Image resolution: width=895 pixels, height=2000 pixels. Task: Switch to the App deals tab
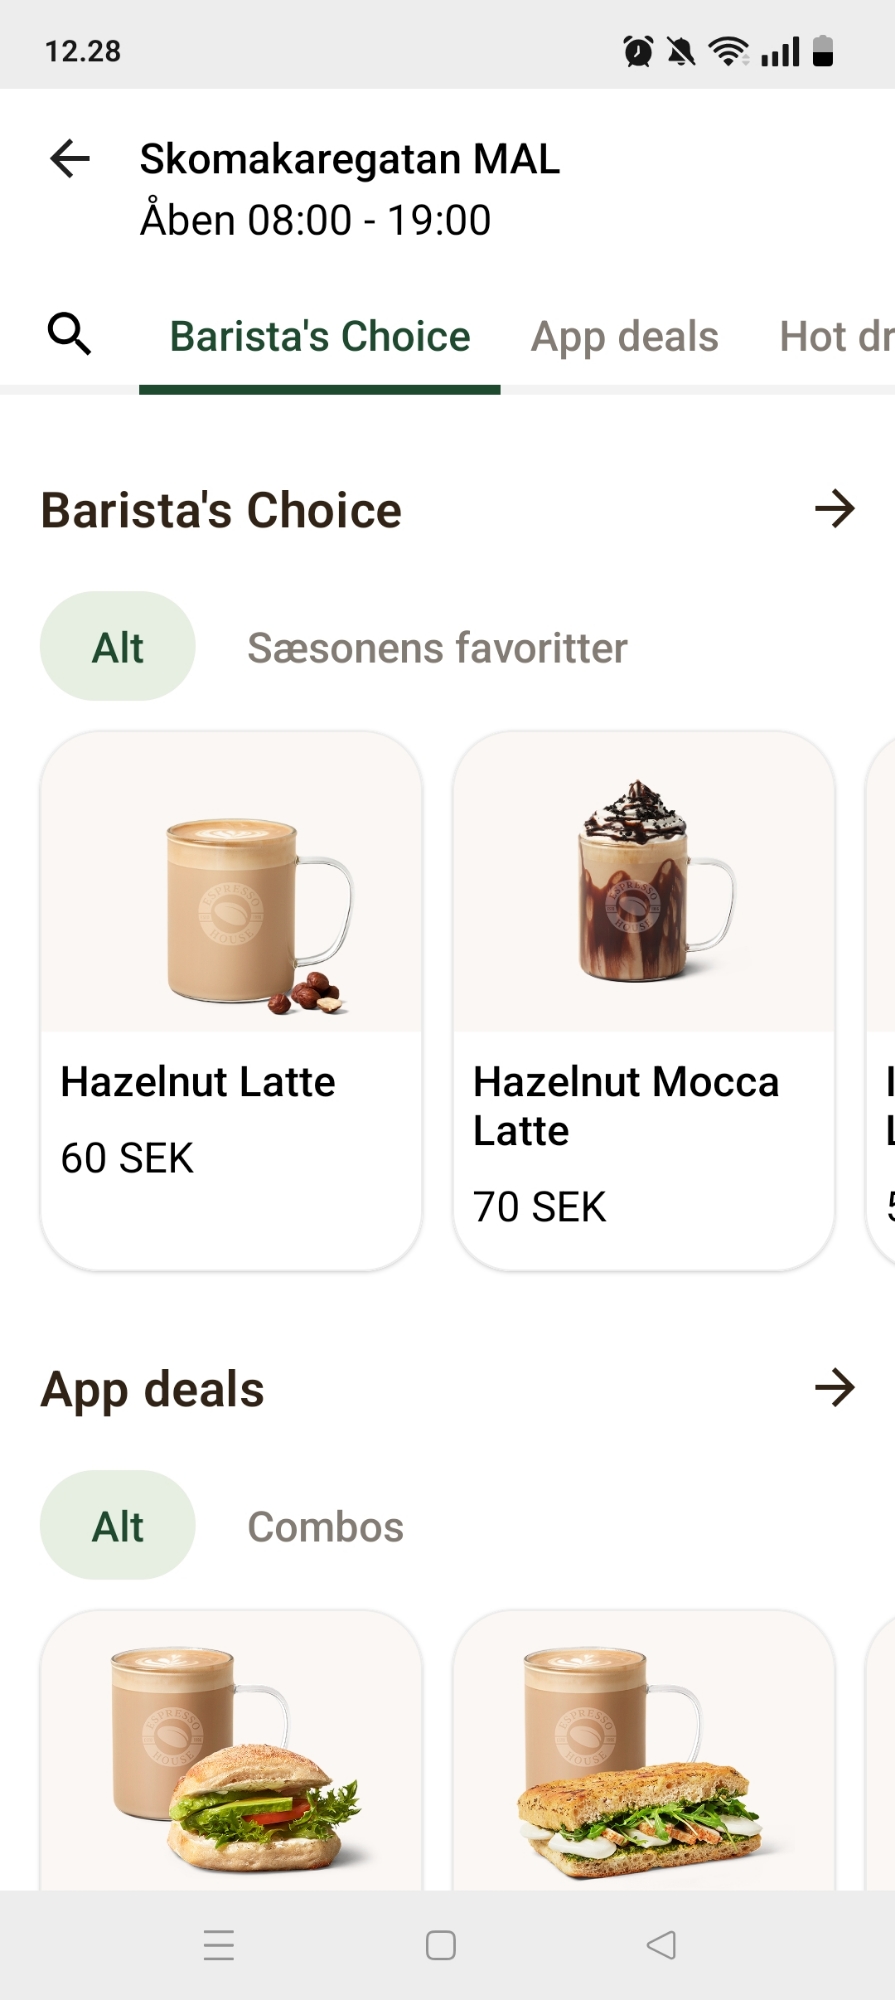tap(624, 337)
